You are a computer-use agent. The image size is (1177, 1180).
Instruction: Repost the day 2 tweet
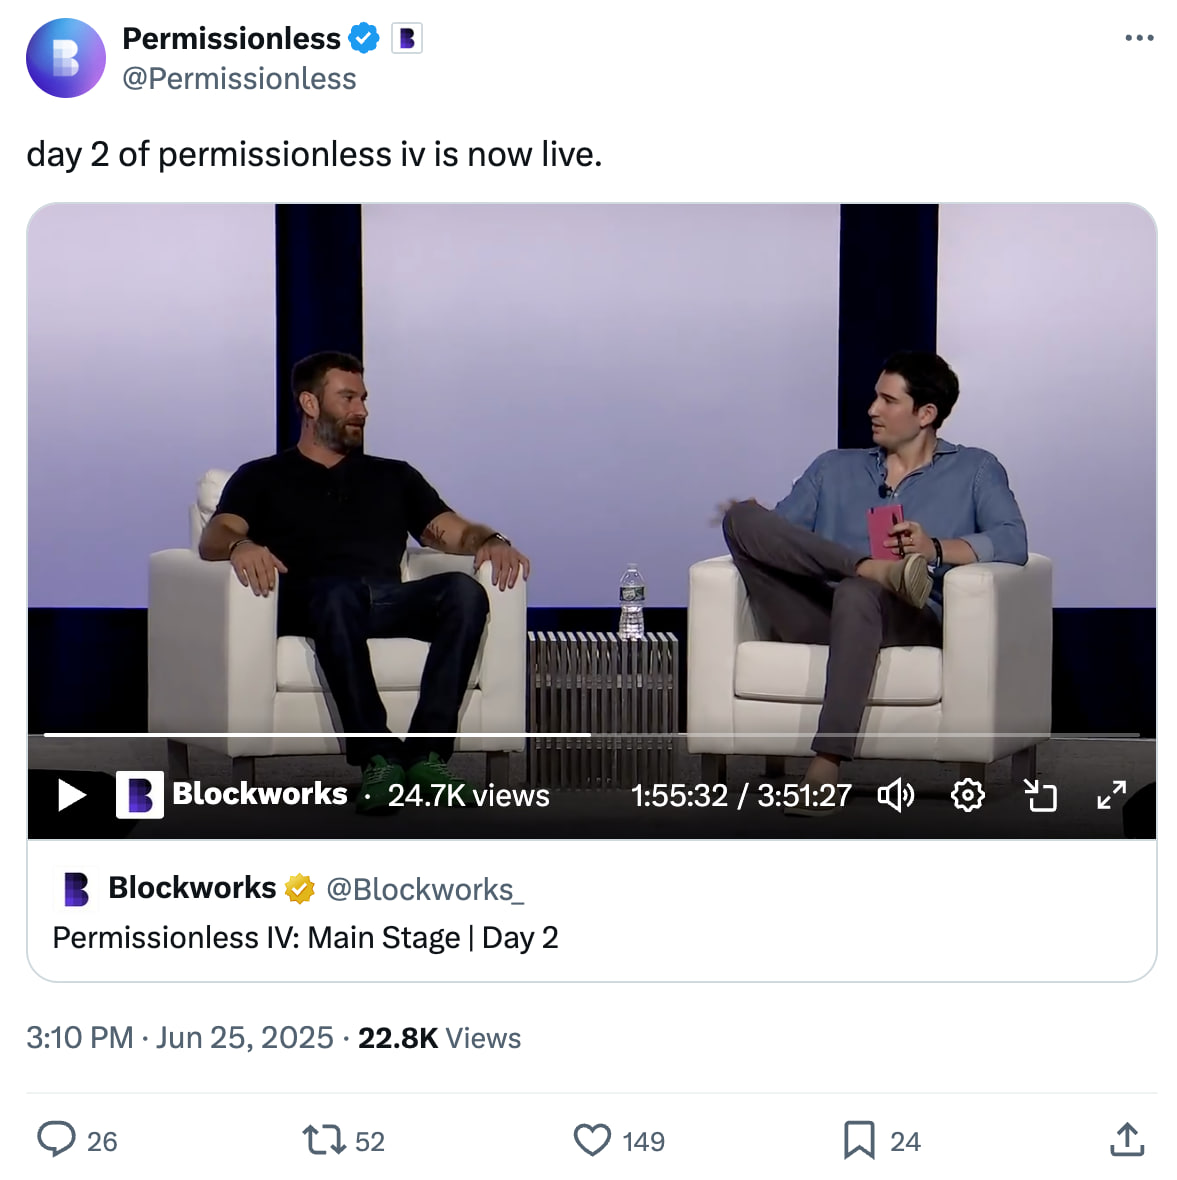tap(323, 1140)
